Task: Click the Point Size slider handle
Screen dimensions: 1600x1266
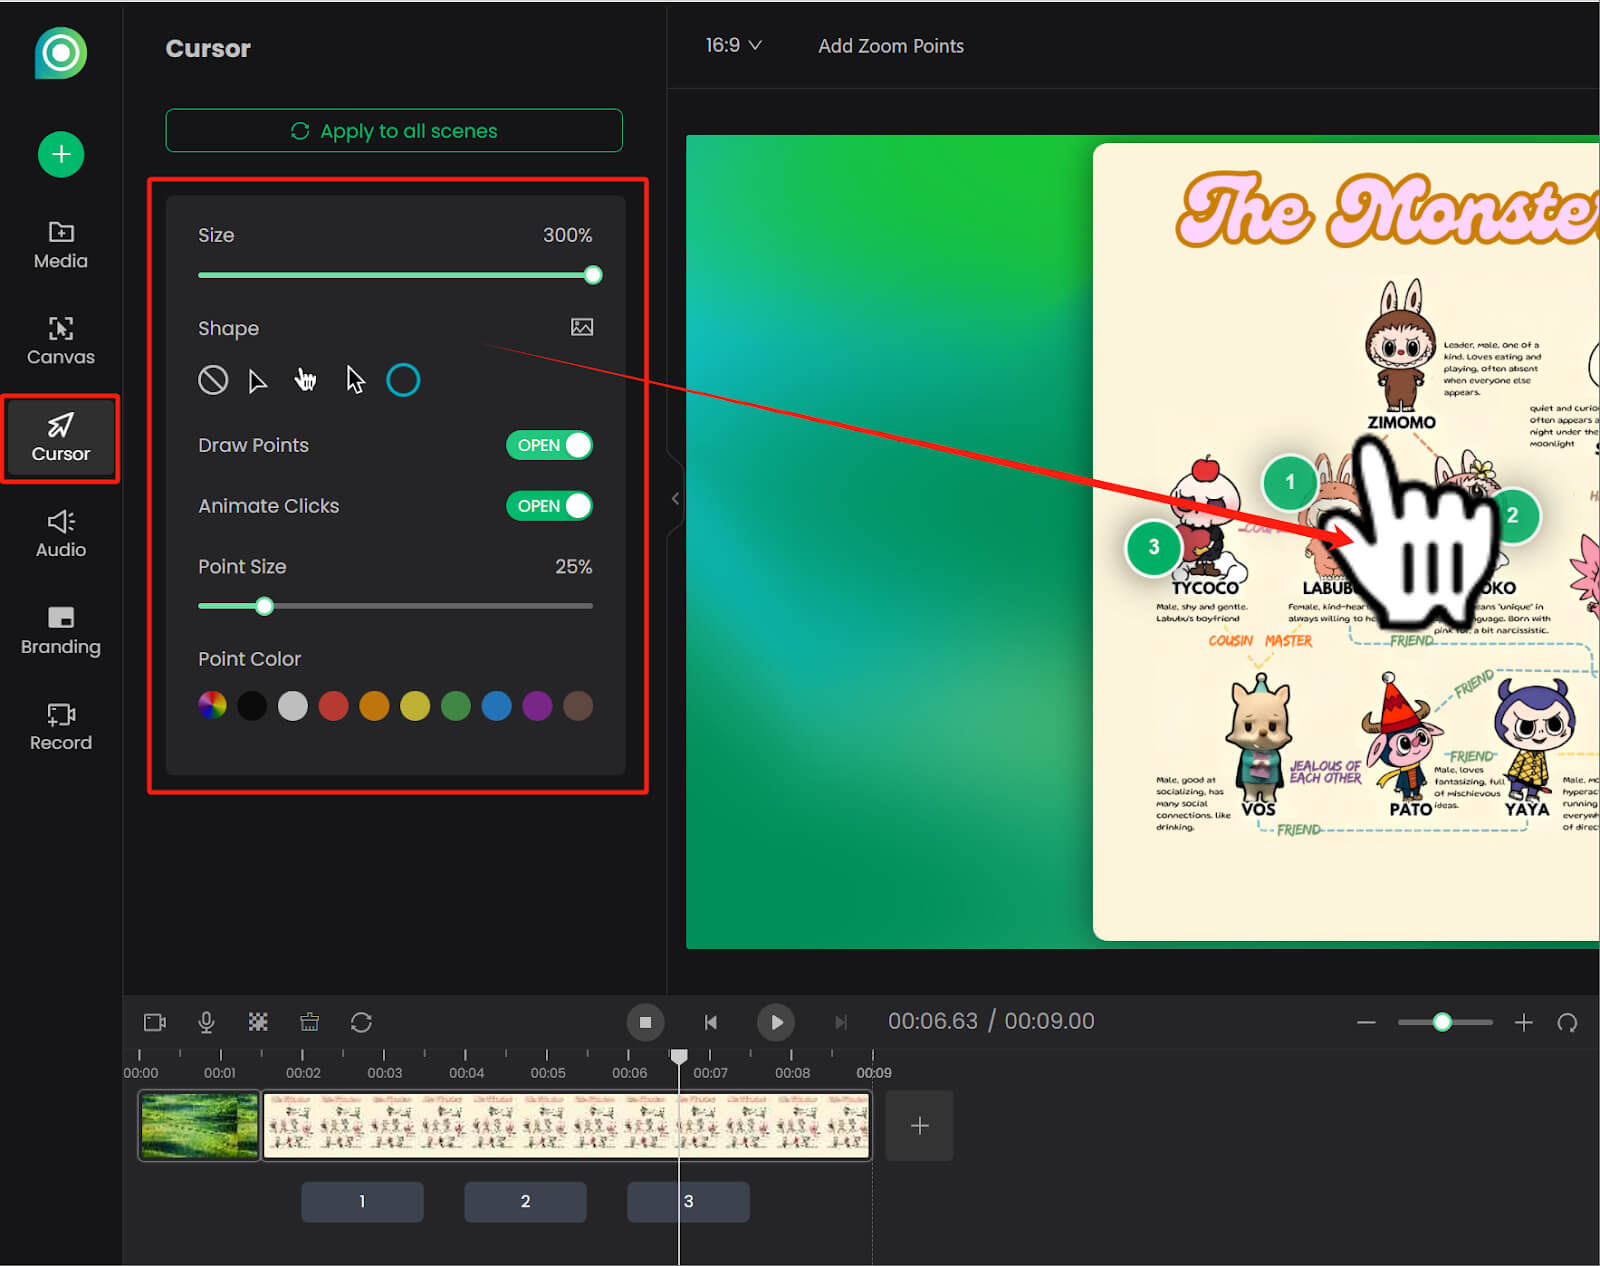Action: 264,606
